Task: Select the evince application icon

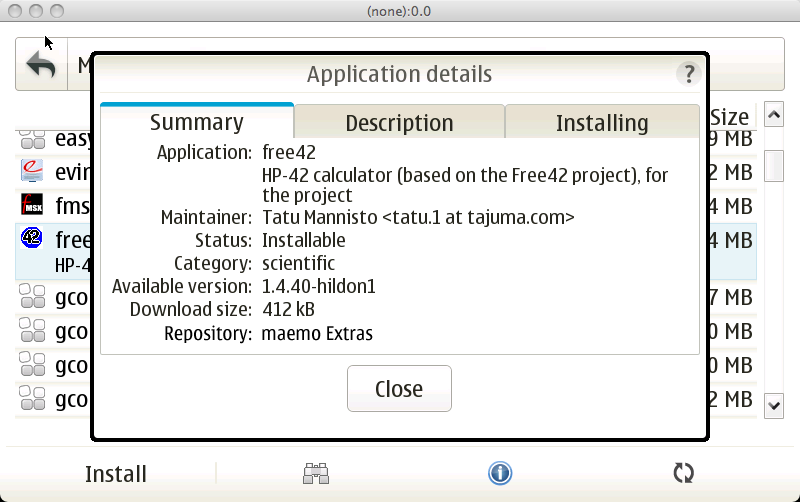Action: click(32, 171)
